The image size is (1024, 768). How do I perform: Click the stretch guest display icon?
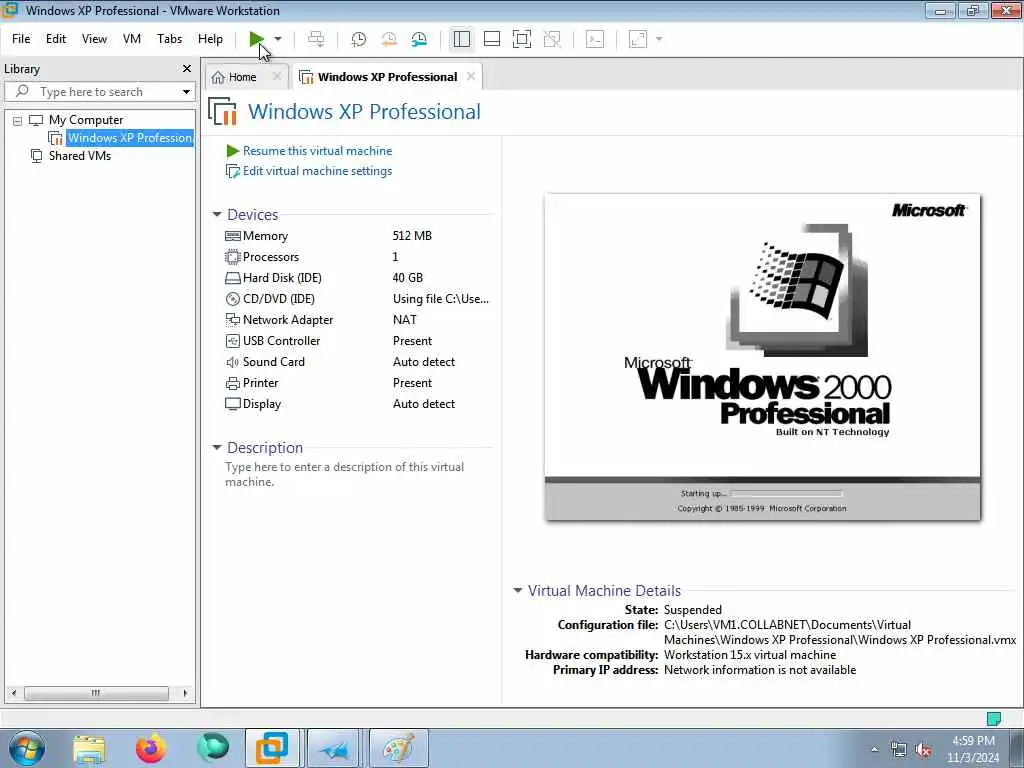tap(638, 39)
